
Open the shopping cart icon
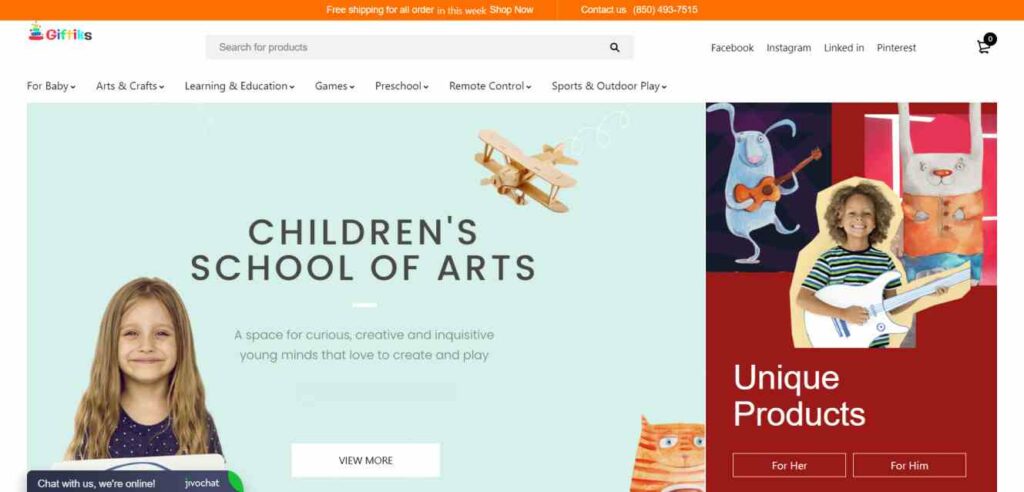(x=984, y=46)
